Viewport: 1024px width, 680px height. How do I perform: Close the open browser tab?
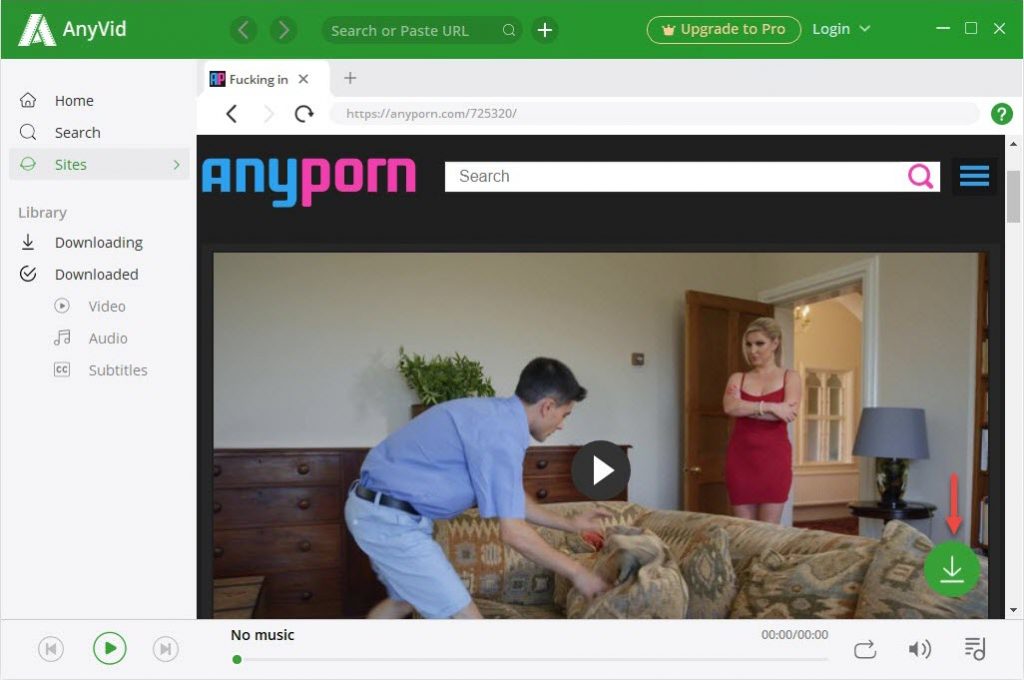click(303, 79)
